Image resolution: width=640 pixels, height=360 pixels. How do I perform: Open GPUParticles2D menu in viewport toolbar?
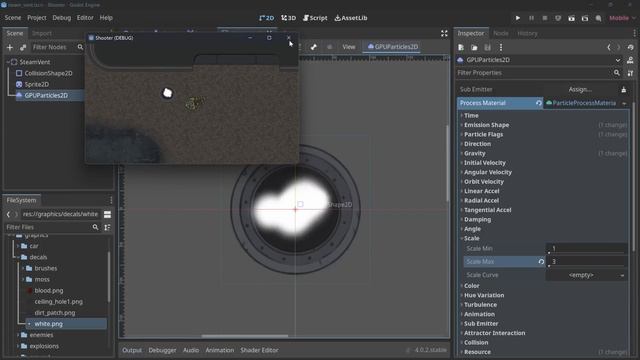[393, 47]
